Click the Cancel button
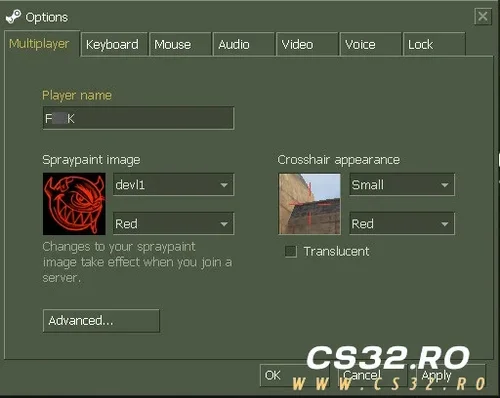This screenshot has width=500, height=398. tap(373, 375)
